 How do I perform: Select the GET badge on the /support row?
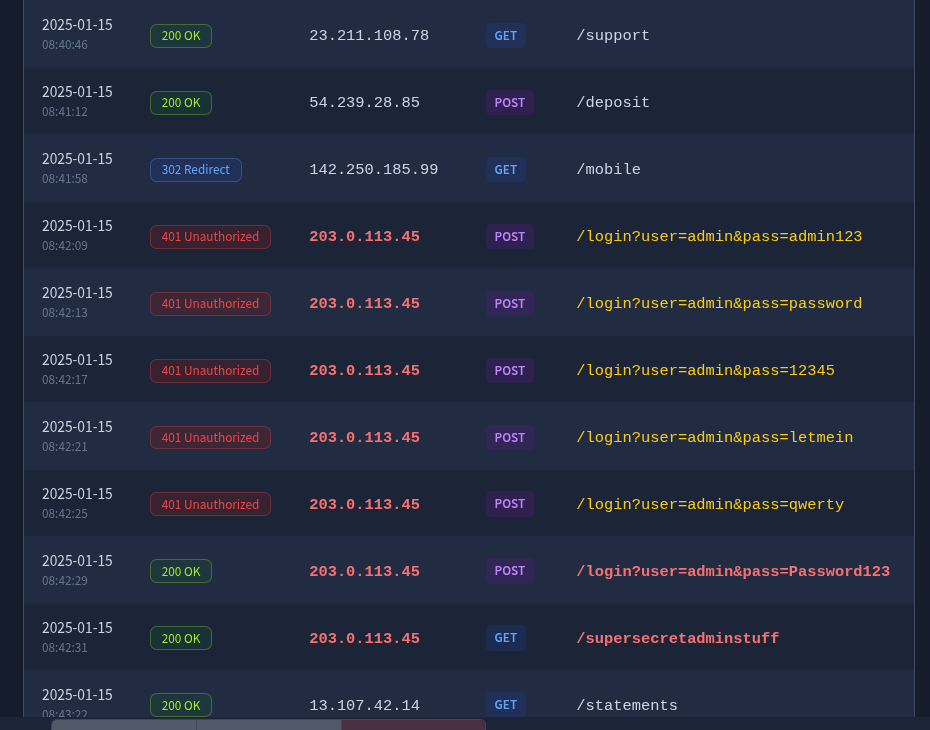click(505, 35)
